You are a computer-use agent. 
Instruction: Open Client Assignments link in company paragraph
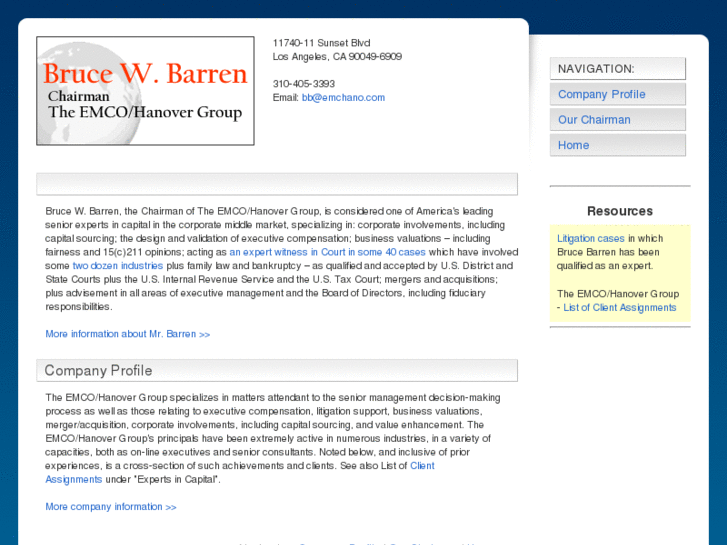tap(422, 466)
